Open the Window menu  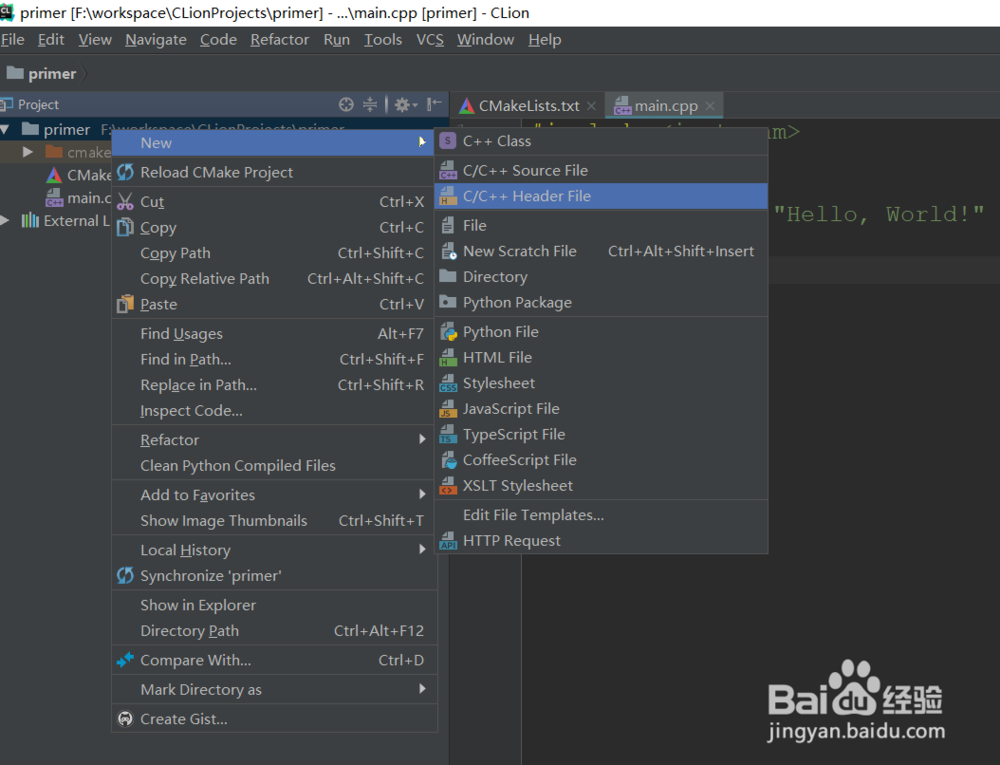(x=485, y=40)
